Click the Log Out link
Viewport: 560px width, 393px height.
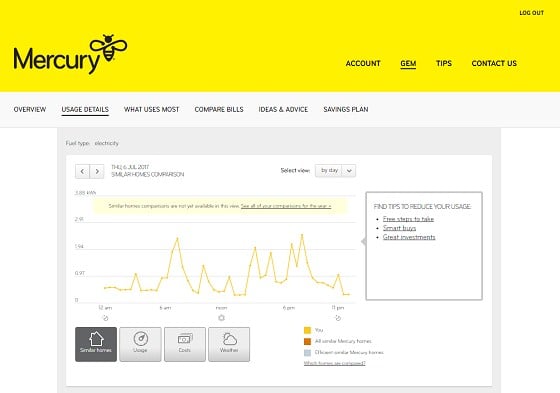[x=531, y=13]
